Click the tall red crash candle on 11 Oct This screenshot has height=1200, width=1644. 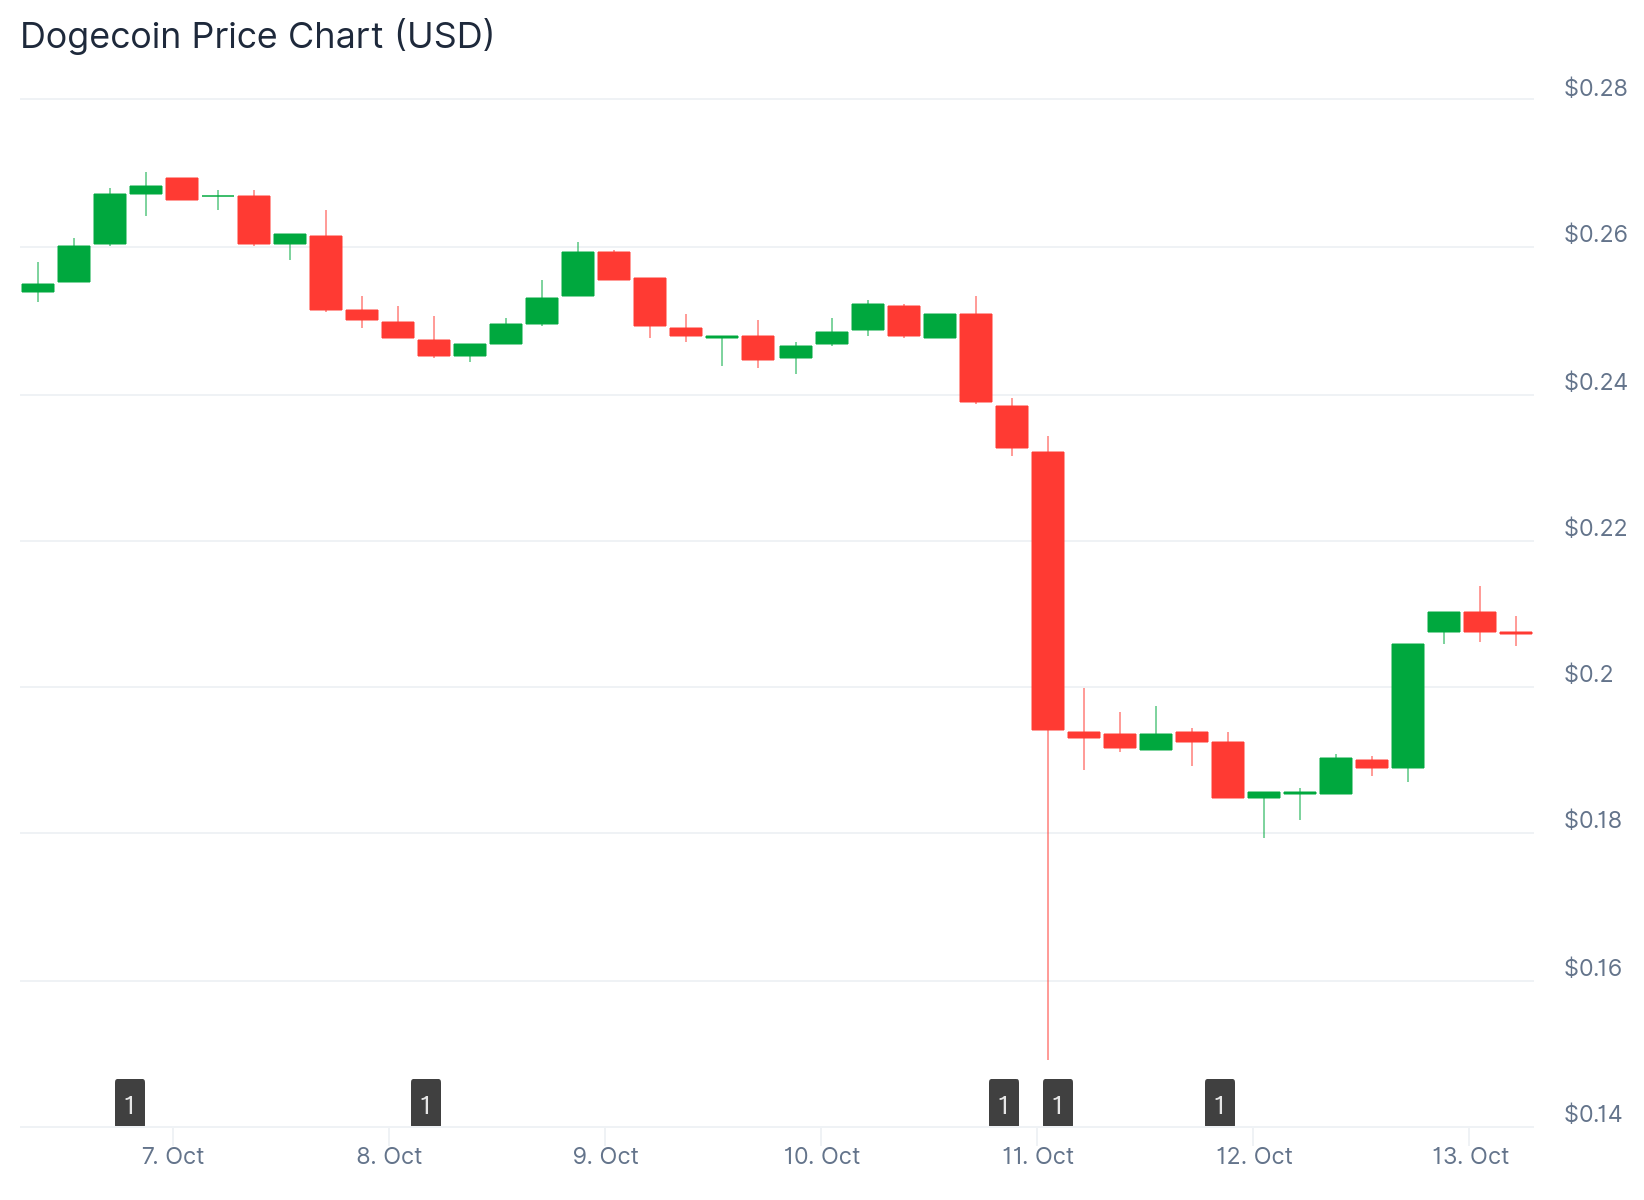tap(1048, 590)
